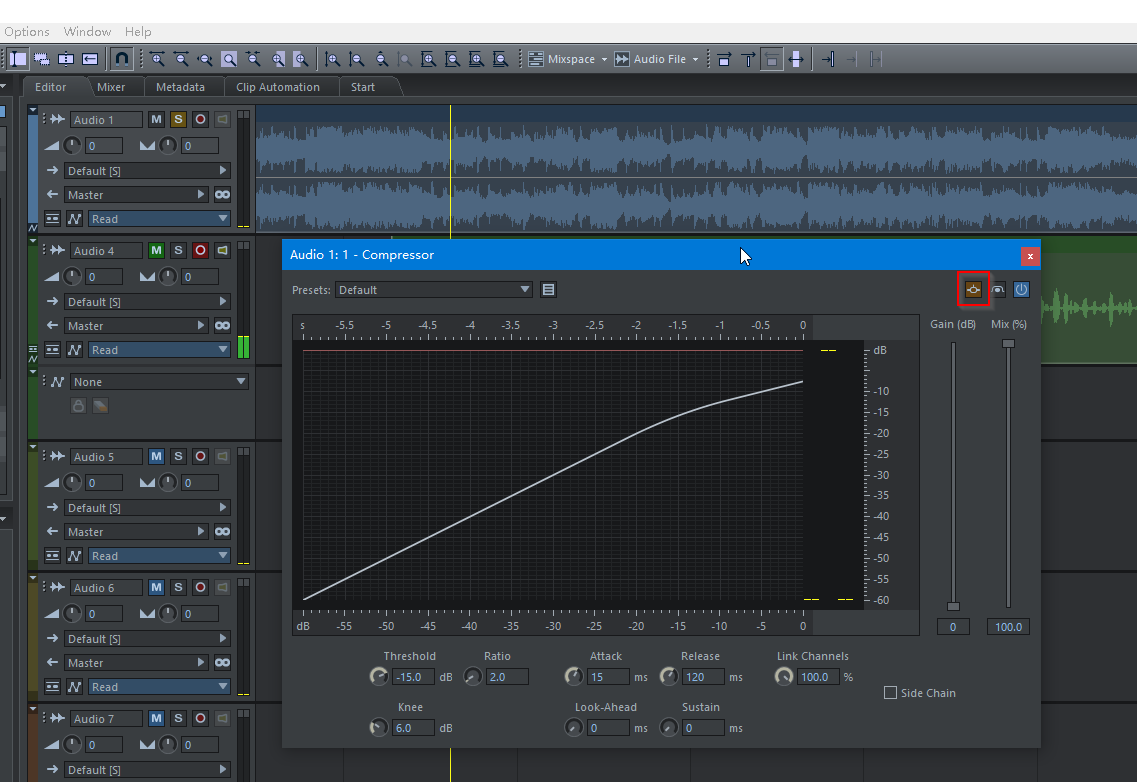Click the Compressor power icon
The image size is (1137, 782).
(1021, 290)
